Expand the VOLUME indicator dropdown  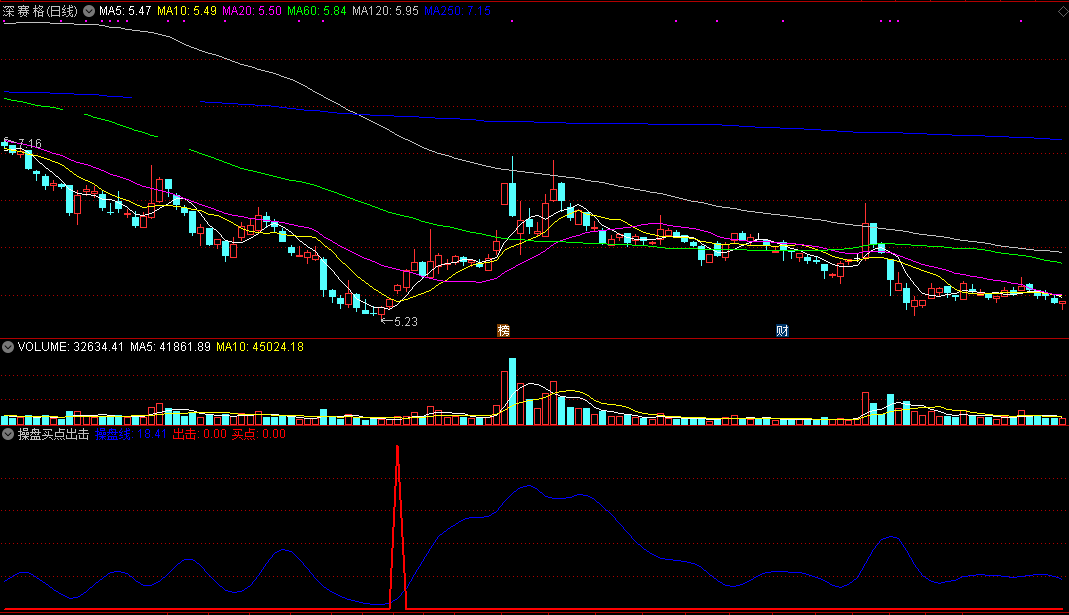8,347
